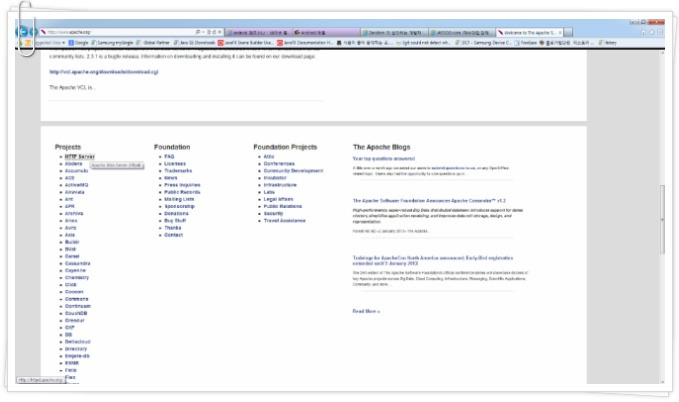Open the Press Inquiries link

(182, 185)
